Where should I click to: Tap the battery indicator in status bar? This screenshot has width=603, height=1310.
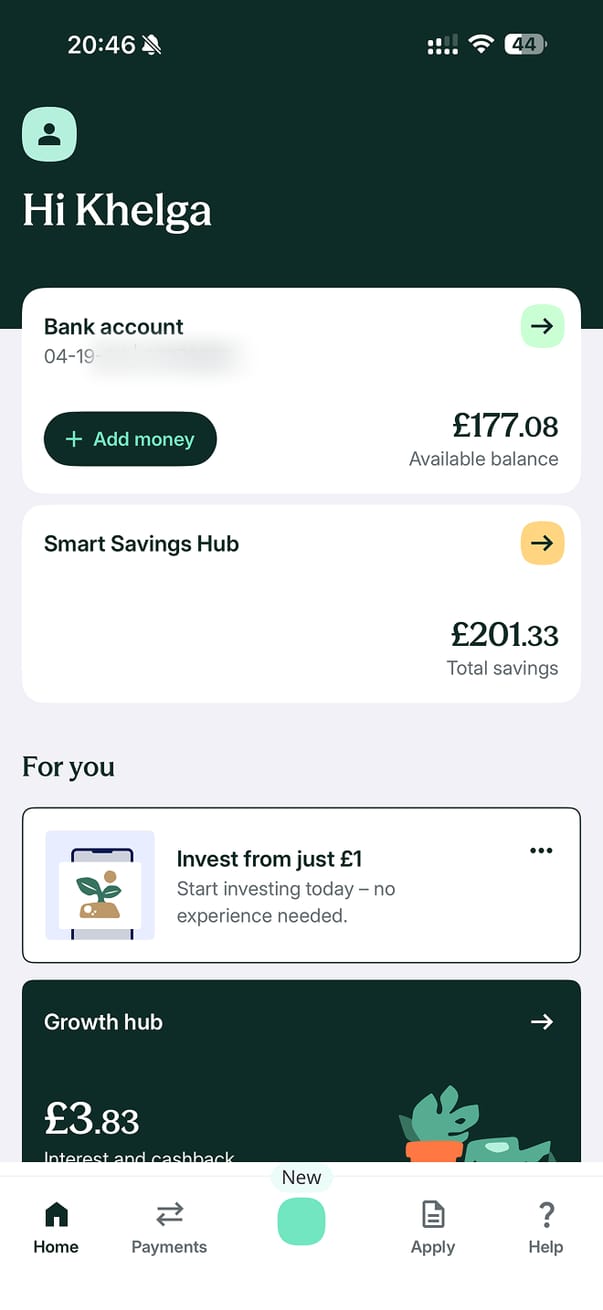coord(525,44)
